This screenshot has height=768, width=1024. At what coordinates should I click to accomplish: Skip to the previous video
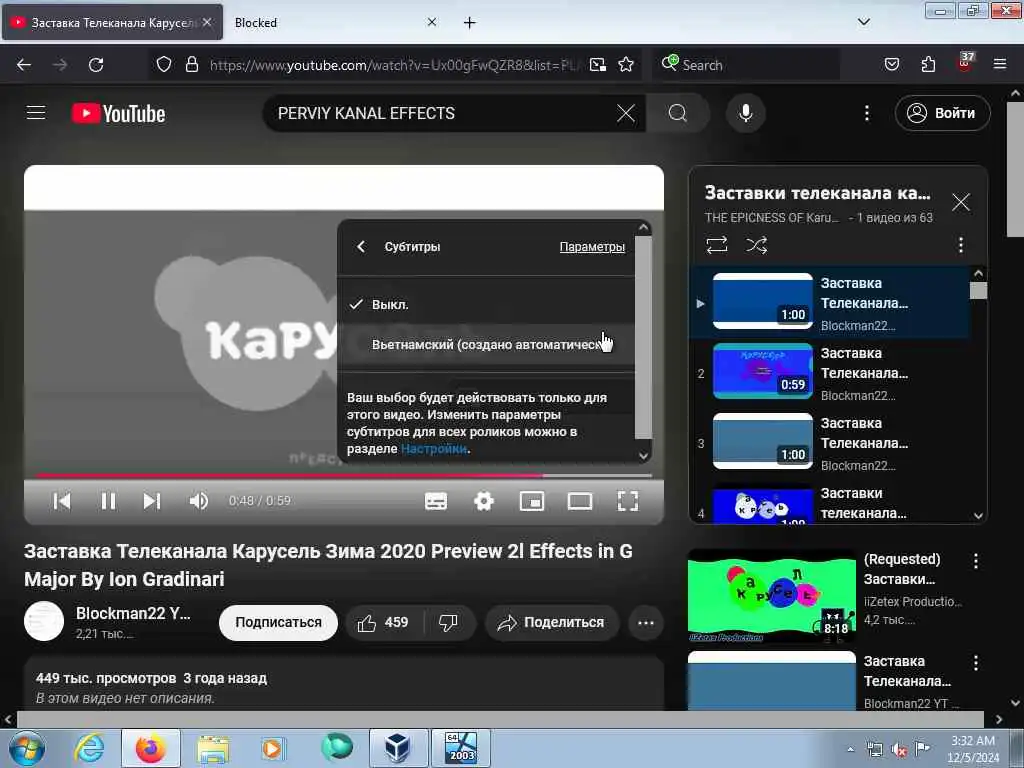tap(61, 501)
